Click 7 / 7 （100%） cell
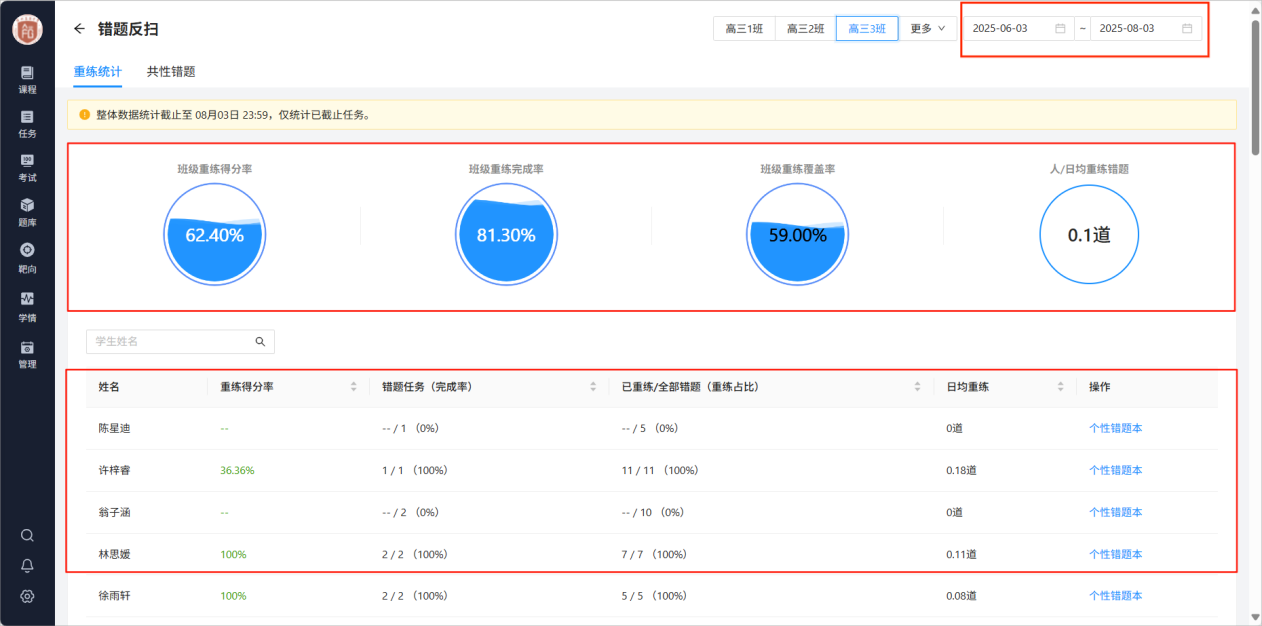Screen dimensions: 1262x626 coord(654,554)
